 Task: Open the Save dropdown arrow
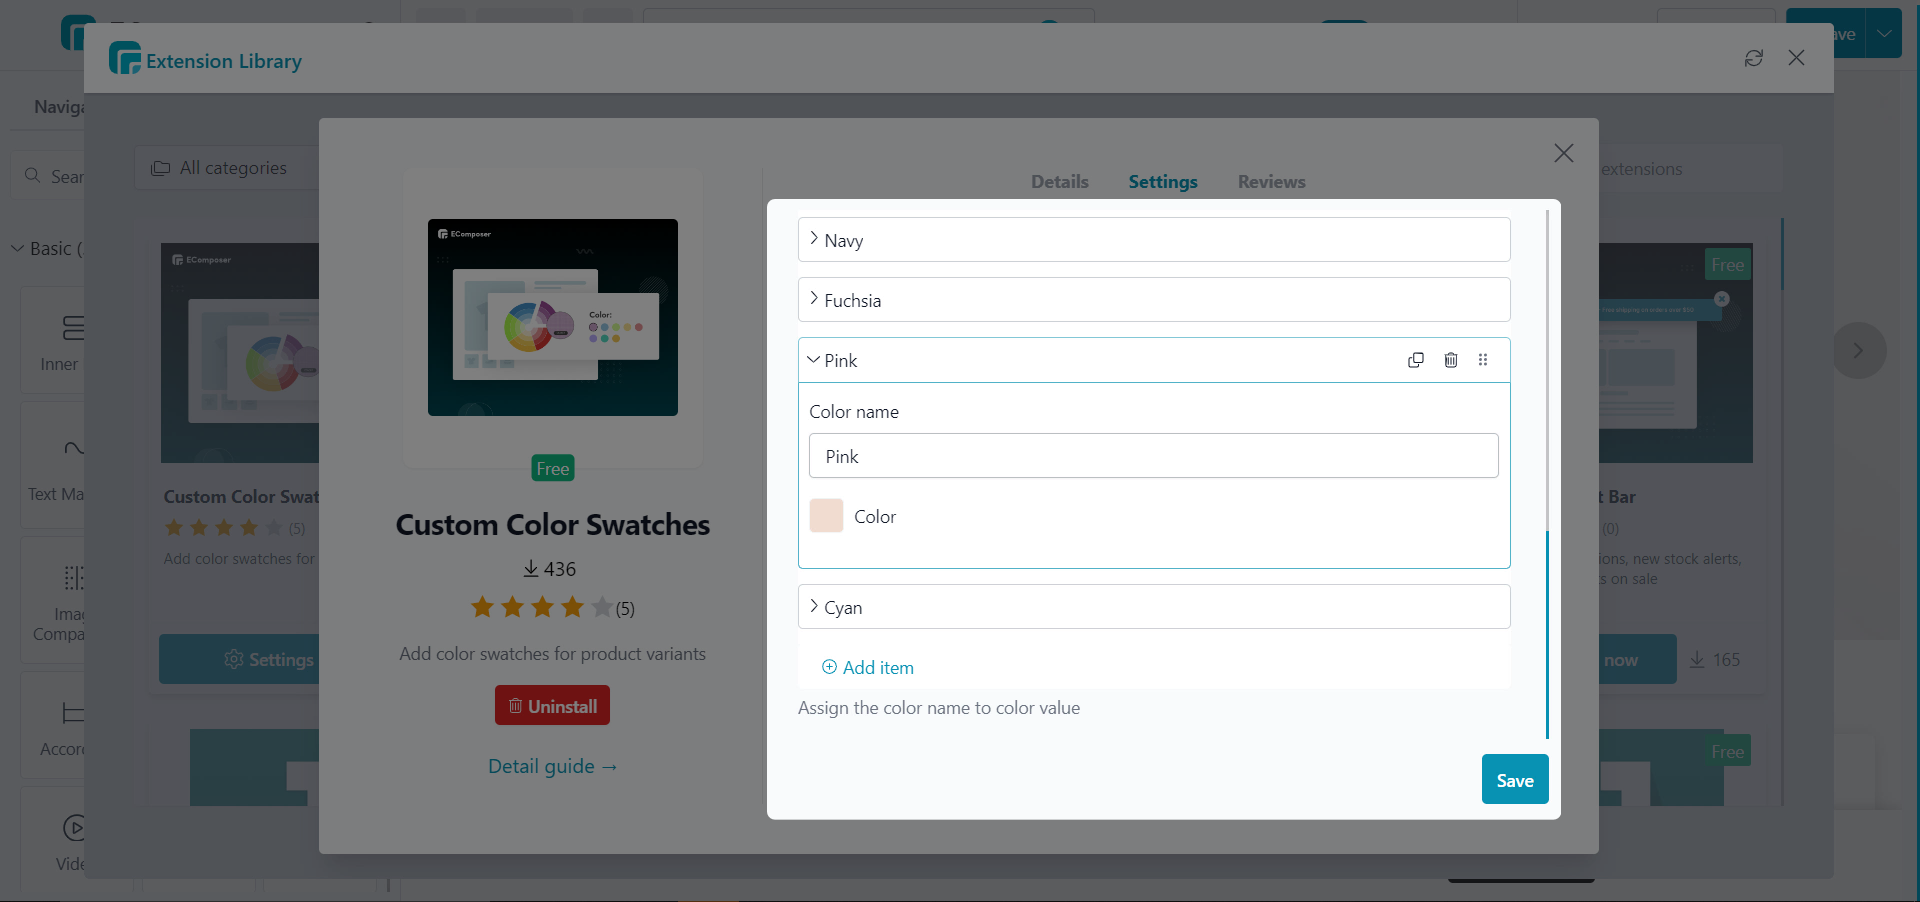coord(1884,33)
